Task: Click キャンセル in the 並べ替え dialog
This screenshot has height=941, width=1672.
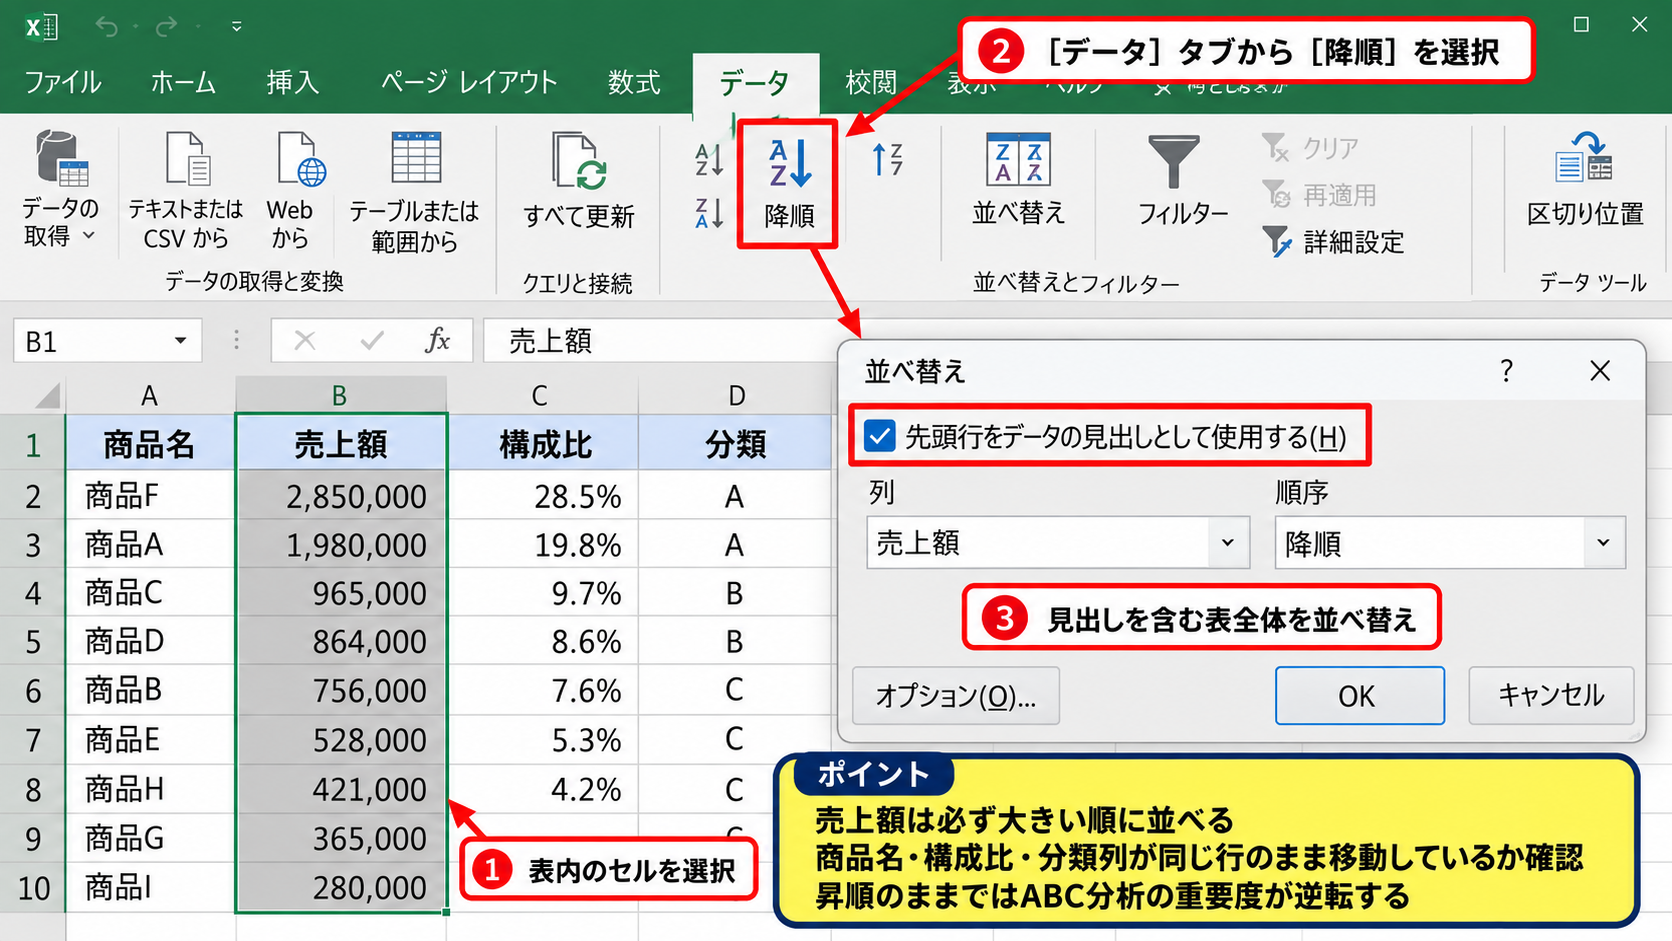Action: (x=1551, y=696)
